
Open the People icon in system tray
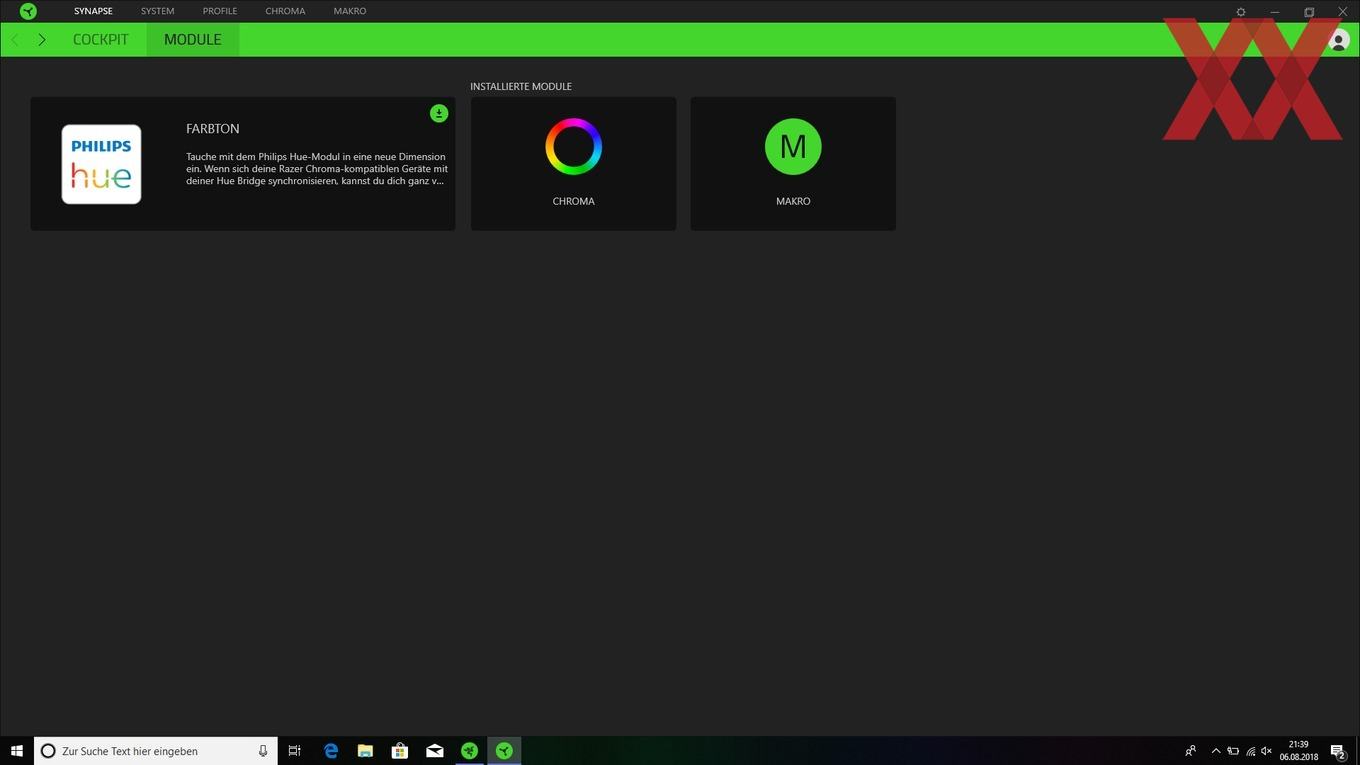pyautogui.click(x=1190, y=751)
